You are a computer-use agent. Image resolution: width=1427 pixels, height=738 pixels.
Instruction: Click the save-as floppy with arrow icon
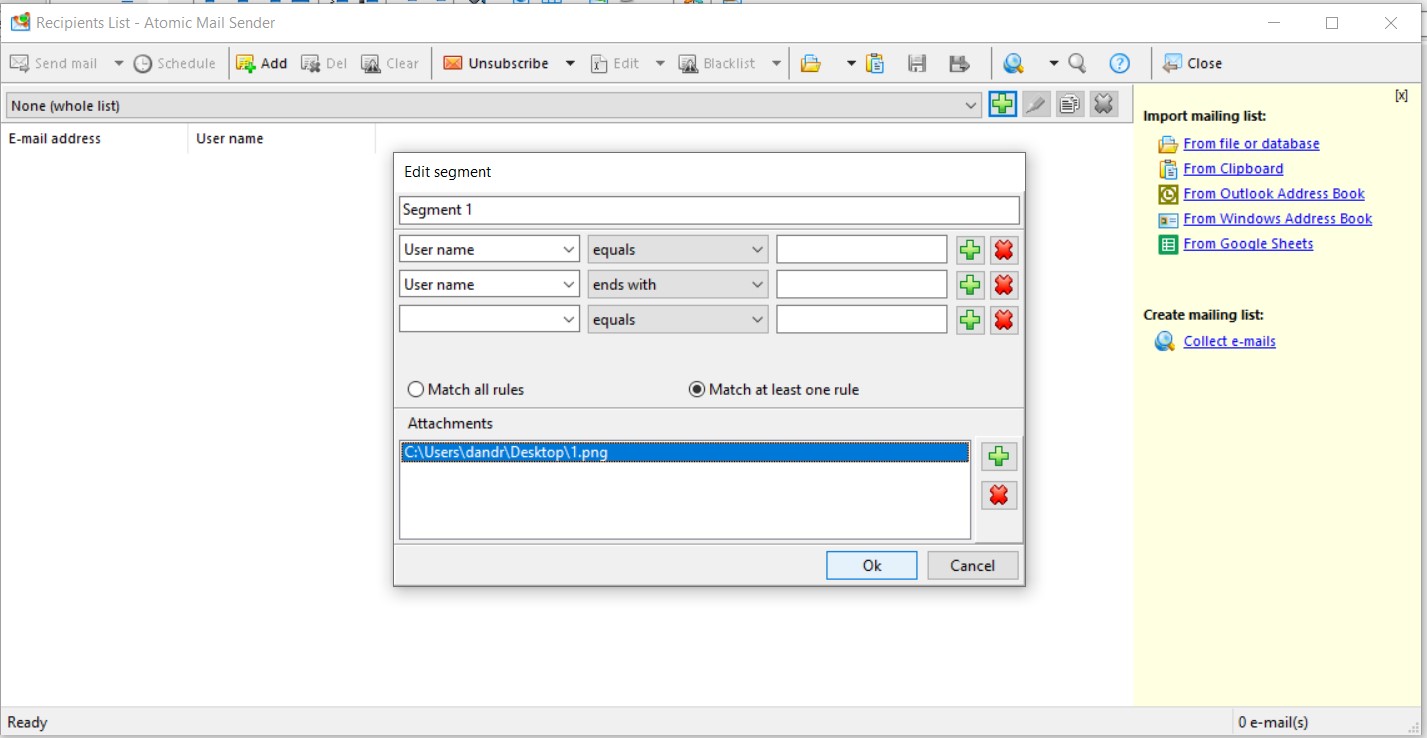[x=959, y=63]
